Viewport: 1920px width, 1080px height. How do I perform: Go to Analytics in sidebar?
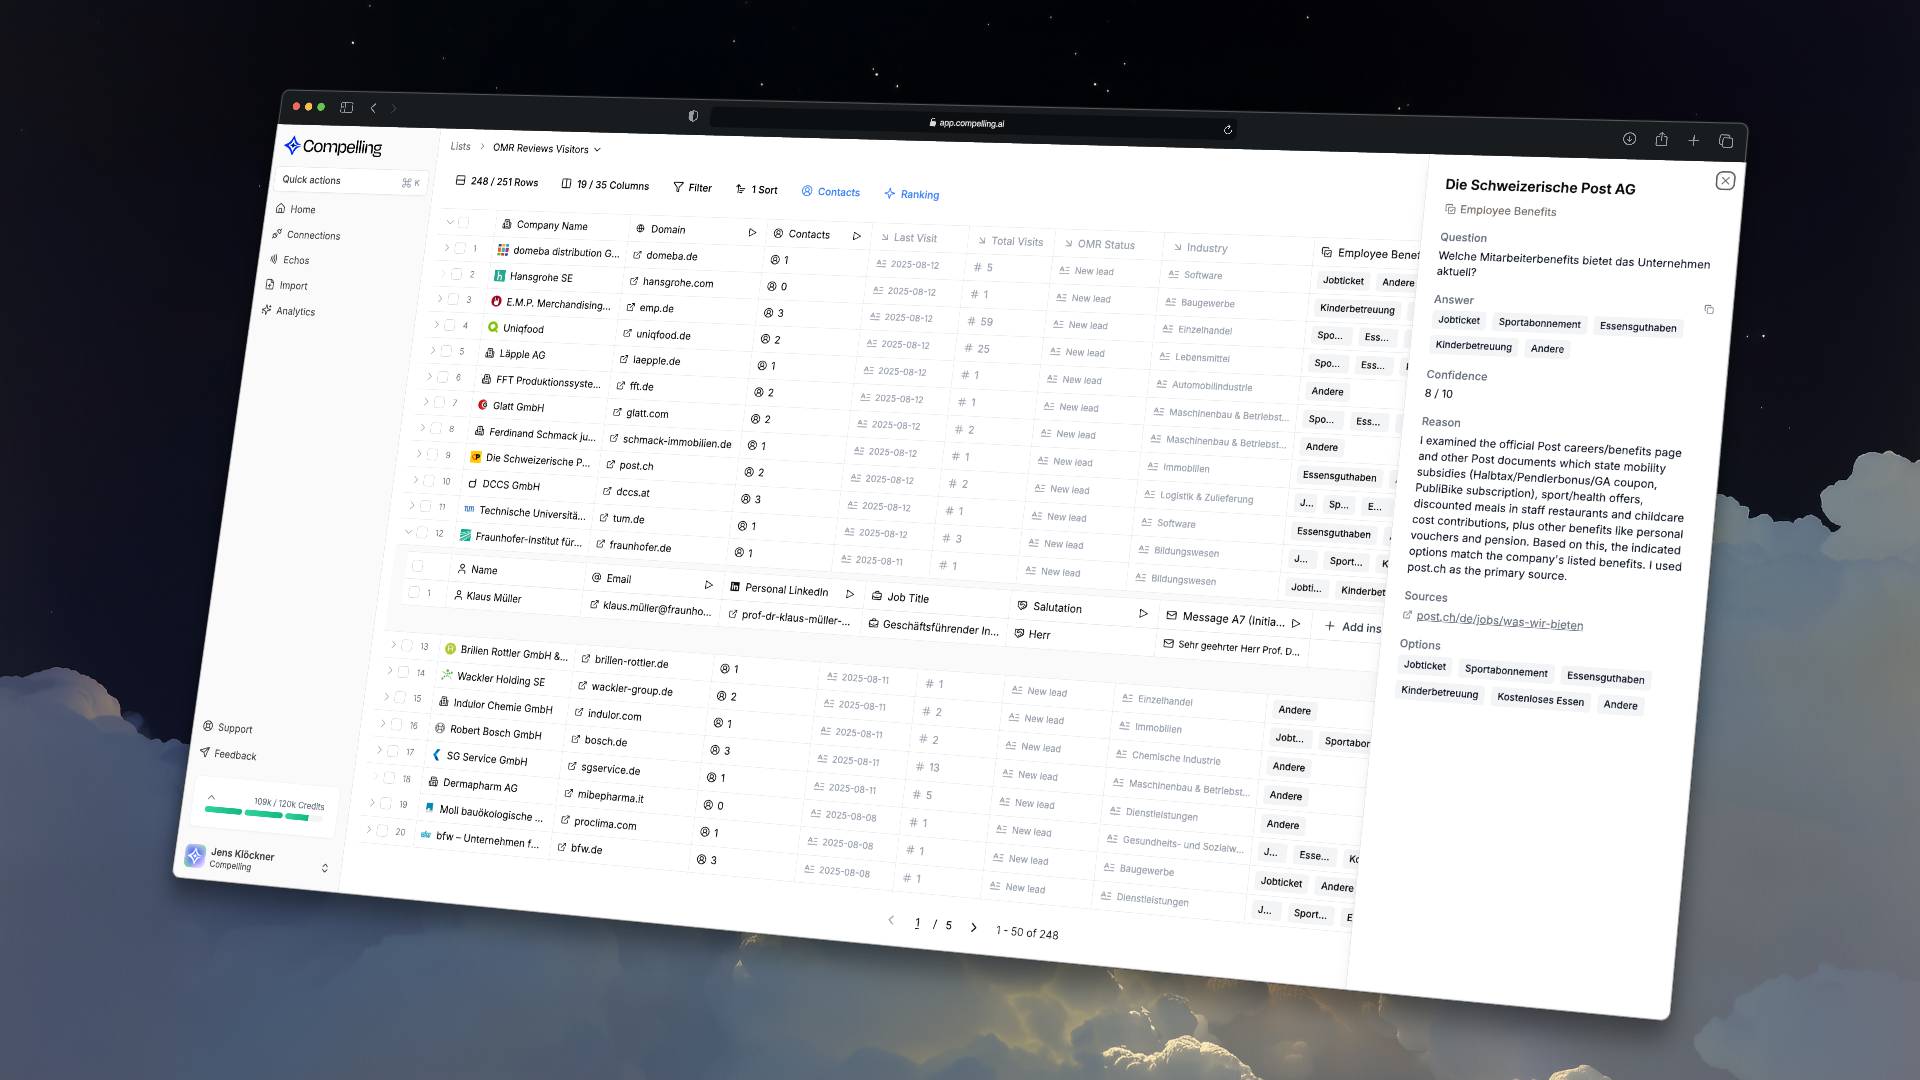point(294,311)
